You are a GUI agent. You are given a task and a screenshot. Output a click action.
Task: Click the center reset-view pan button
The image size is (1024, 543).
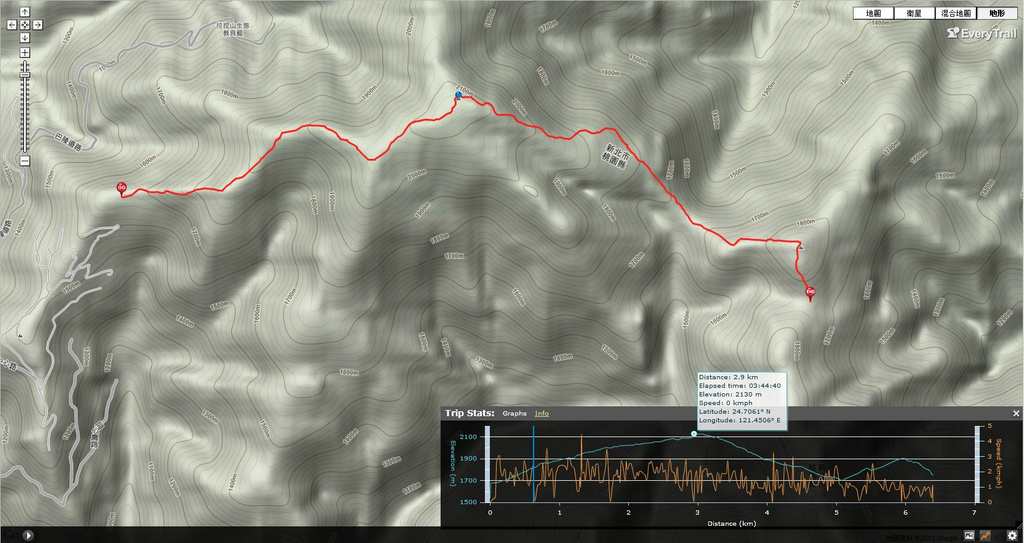point(25,25)
